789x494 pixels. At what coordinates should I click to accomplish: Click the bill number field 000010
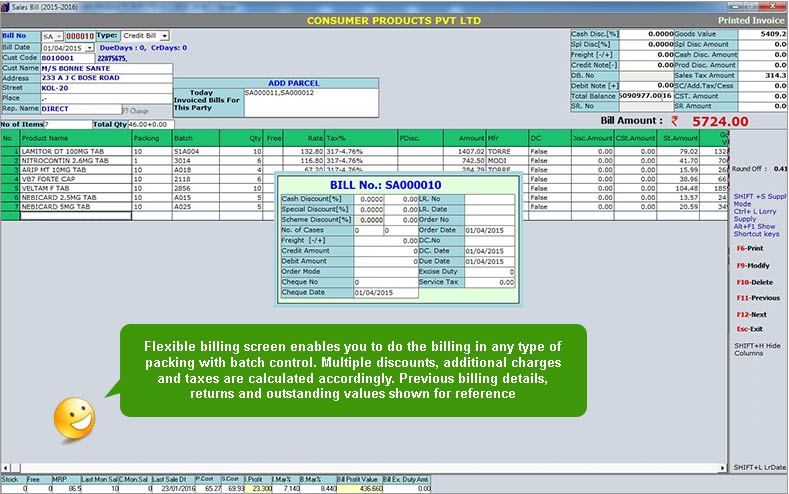point(80,37)
